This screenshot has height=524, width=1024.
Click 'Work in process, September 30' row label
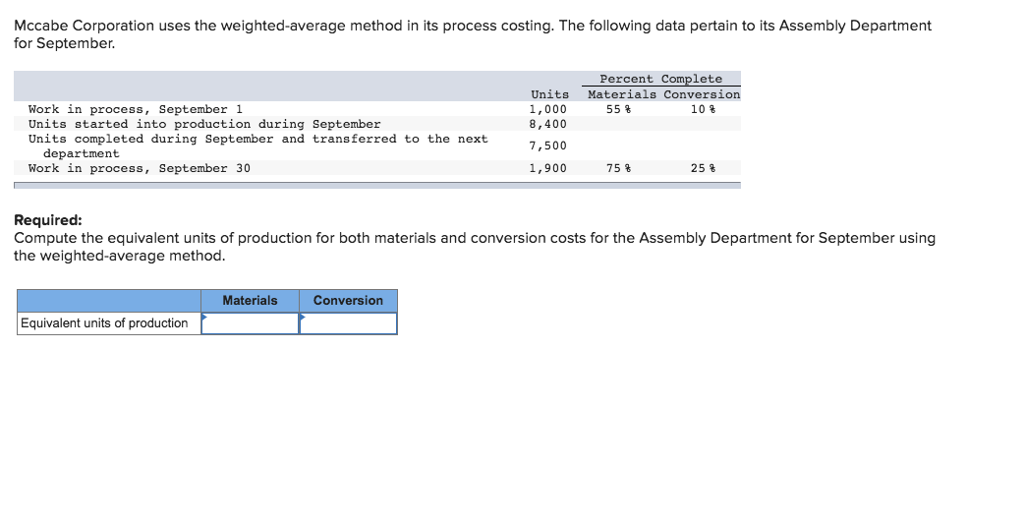pyautogui.click(x=139, y=169)
